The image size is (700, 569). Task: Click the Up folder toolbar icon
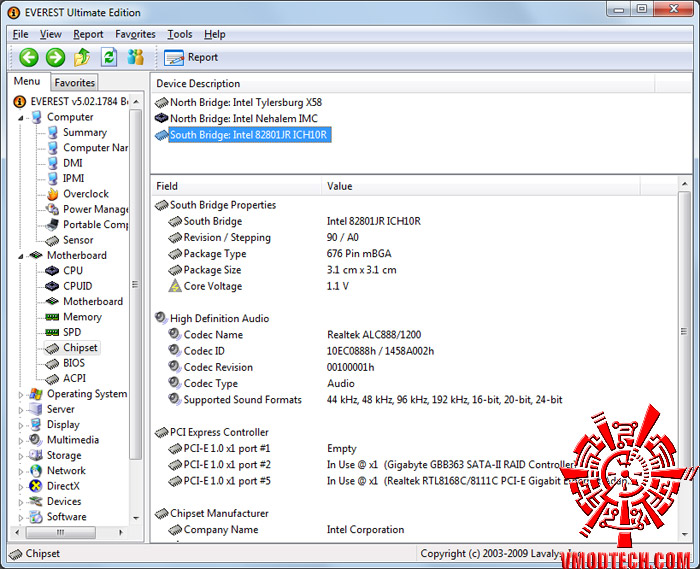point(82,58)
